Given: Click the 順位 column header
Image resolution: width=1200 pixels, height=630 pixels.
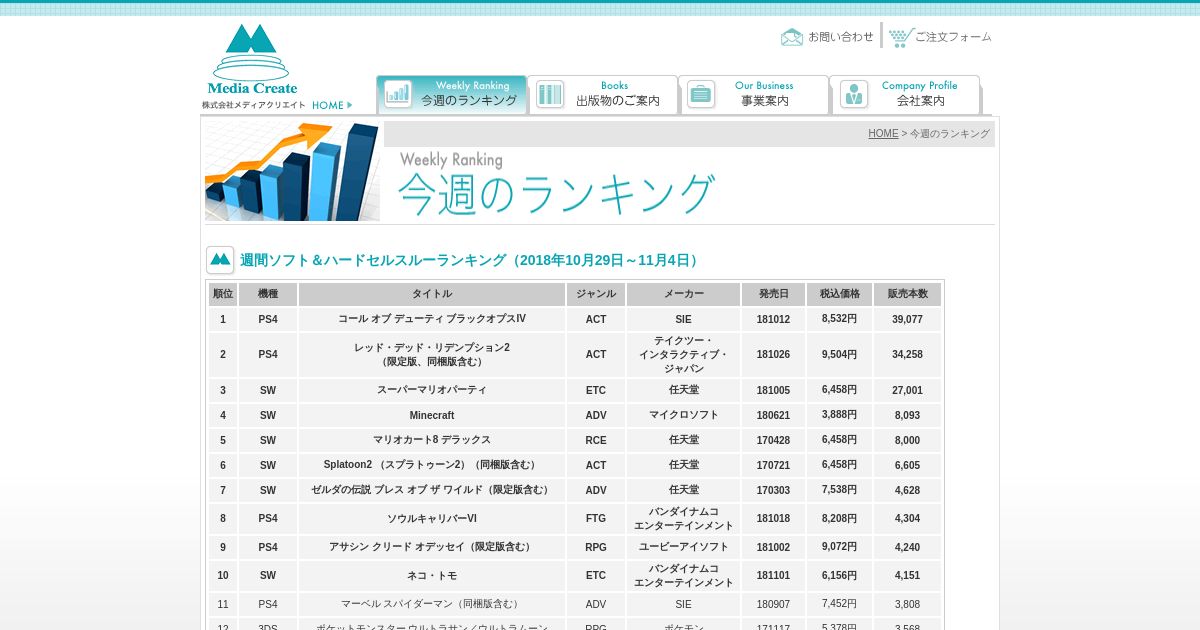Looking at the screenshot, I should click(x=223, y=294).
